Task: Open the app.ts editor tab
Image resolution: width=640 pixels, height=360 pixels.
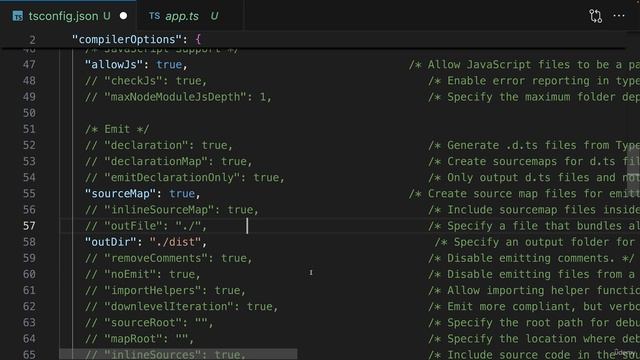Action: click(190, 16)
